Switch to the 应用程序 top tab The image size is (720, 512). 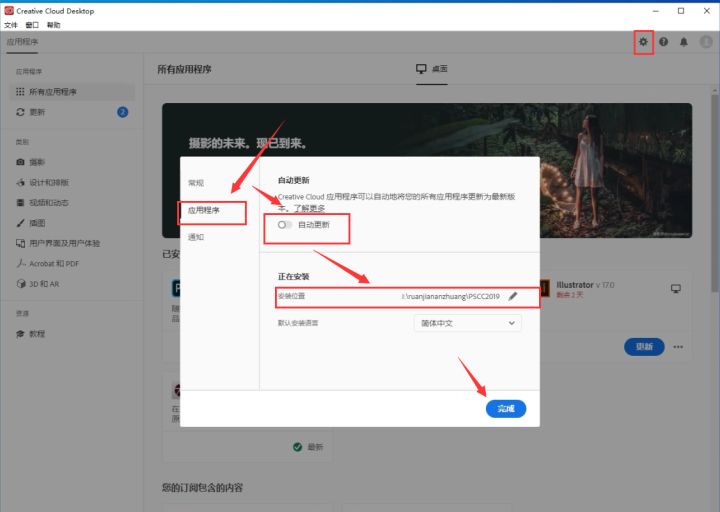(22, 42)
